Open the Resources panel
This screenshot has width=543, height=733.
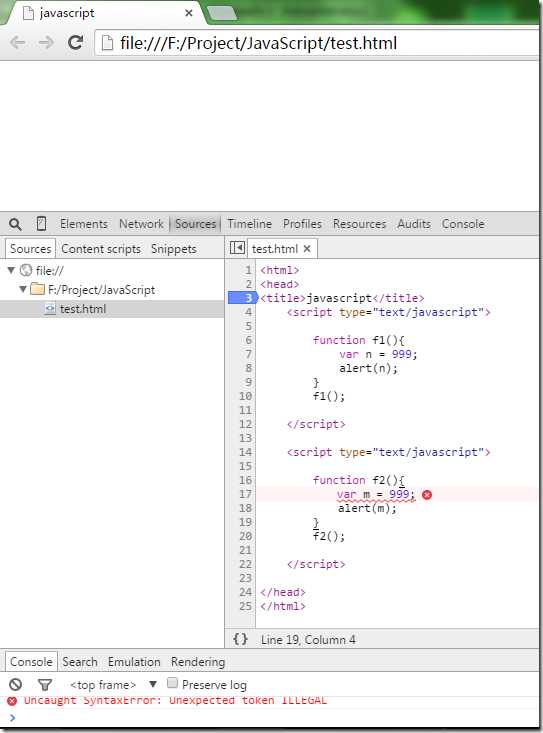pos(359,224)
